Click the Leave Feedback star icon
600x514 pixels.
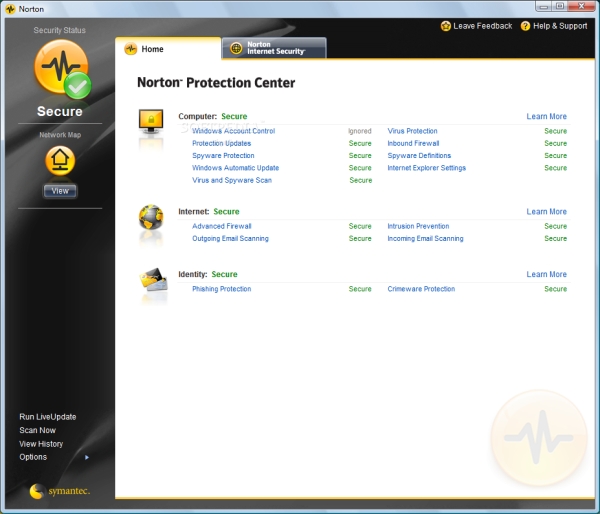point(445,26)
